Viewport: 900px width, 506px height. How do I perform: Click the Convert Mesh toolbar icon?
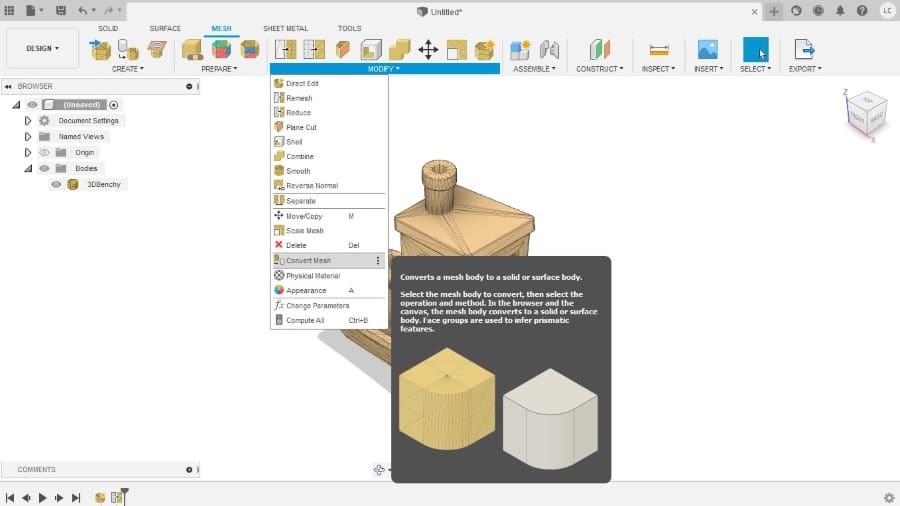click(x=484, y=49)
